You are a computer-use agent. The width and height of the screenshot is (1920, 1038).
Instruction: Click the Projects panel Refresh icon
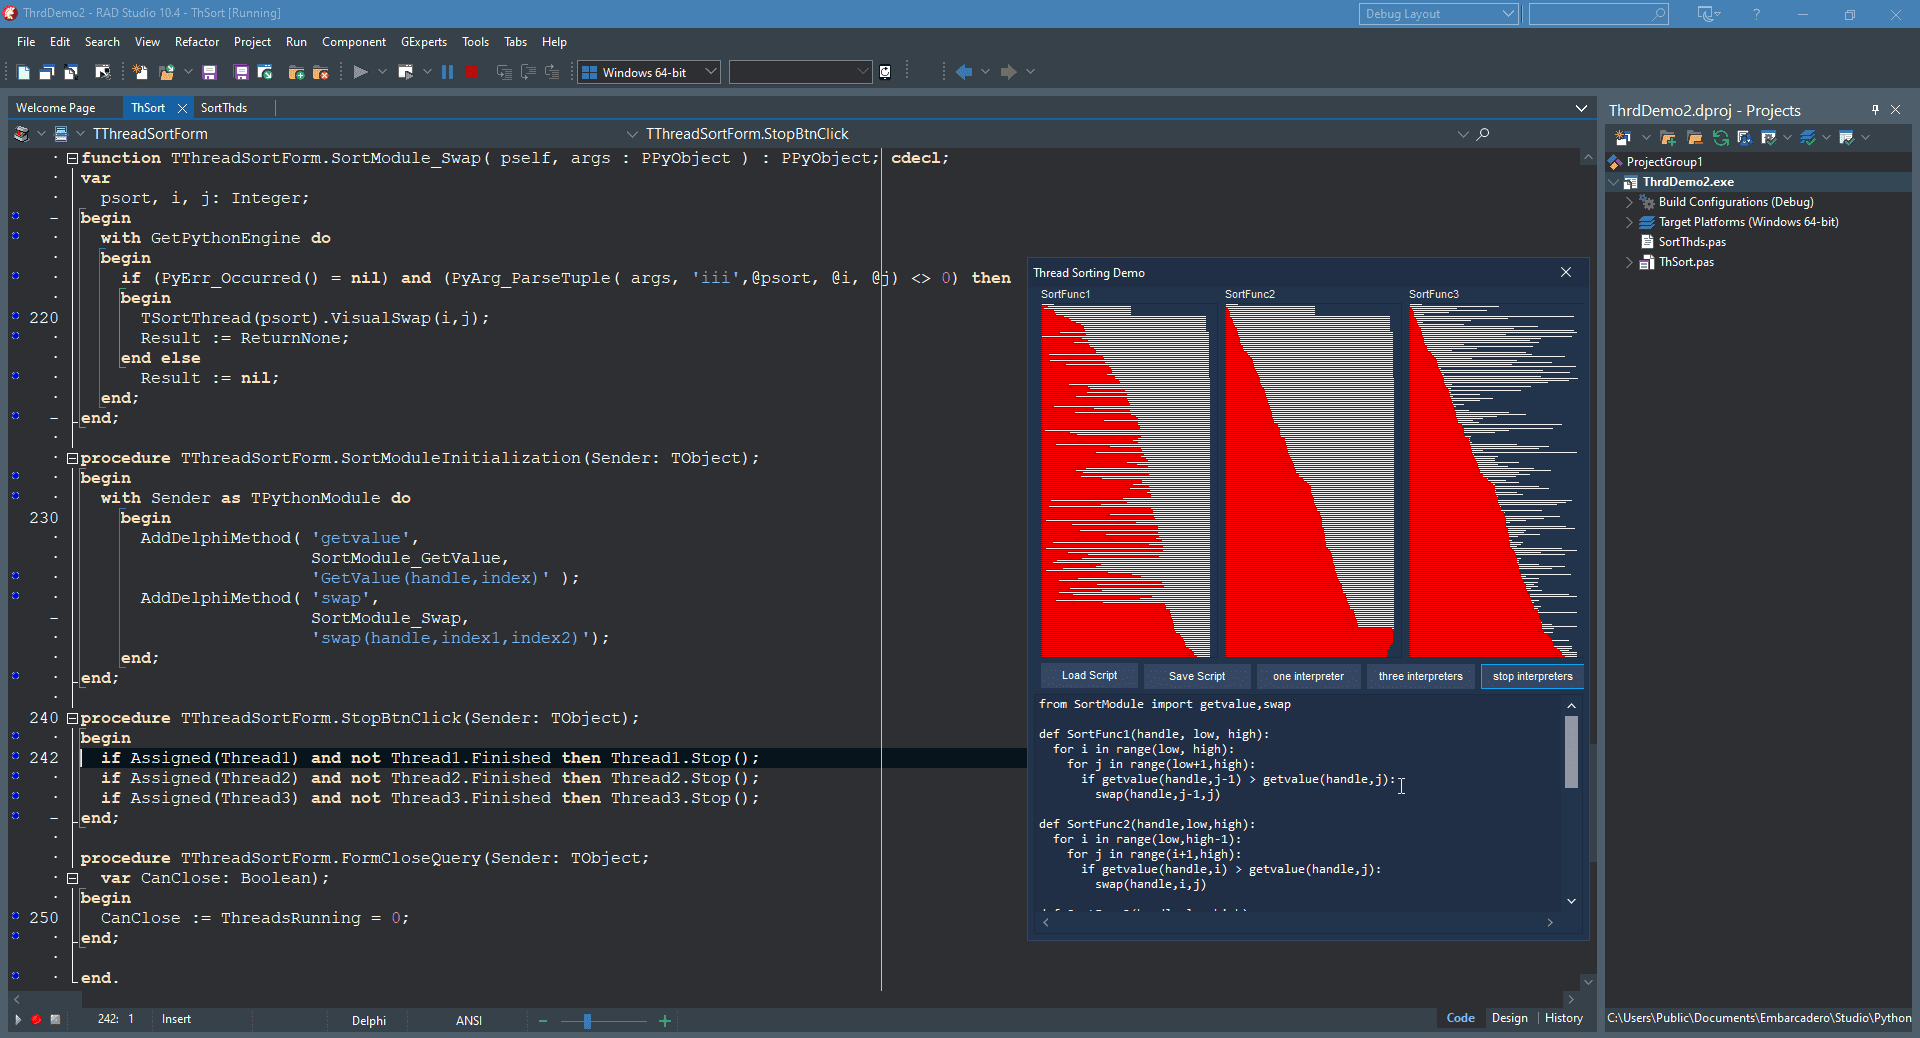[x=1721, y=138]
